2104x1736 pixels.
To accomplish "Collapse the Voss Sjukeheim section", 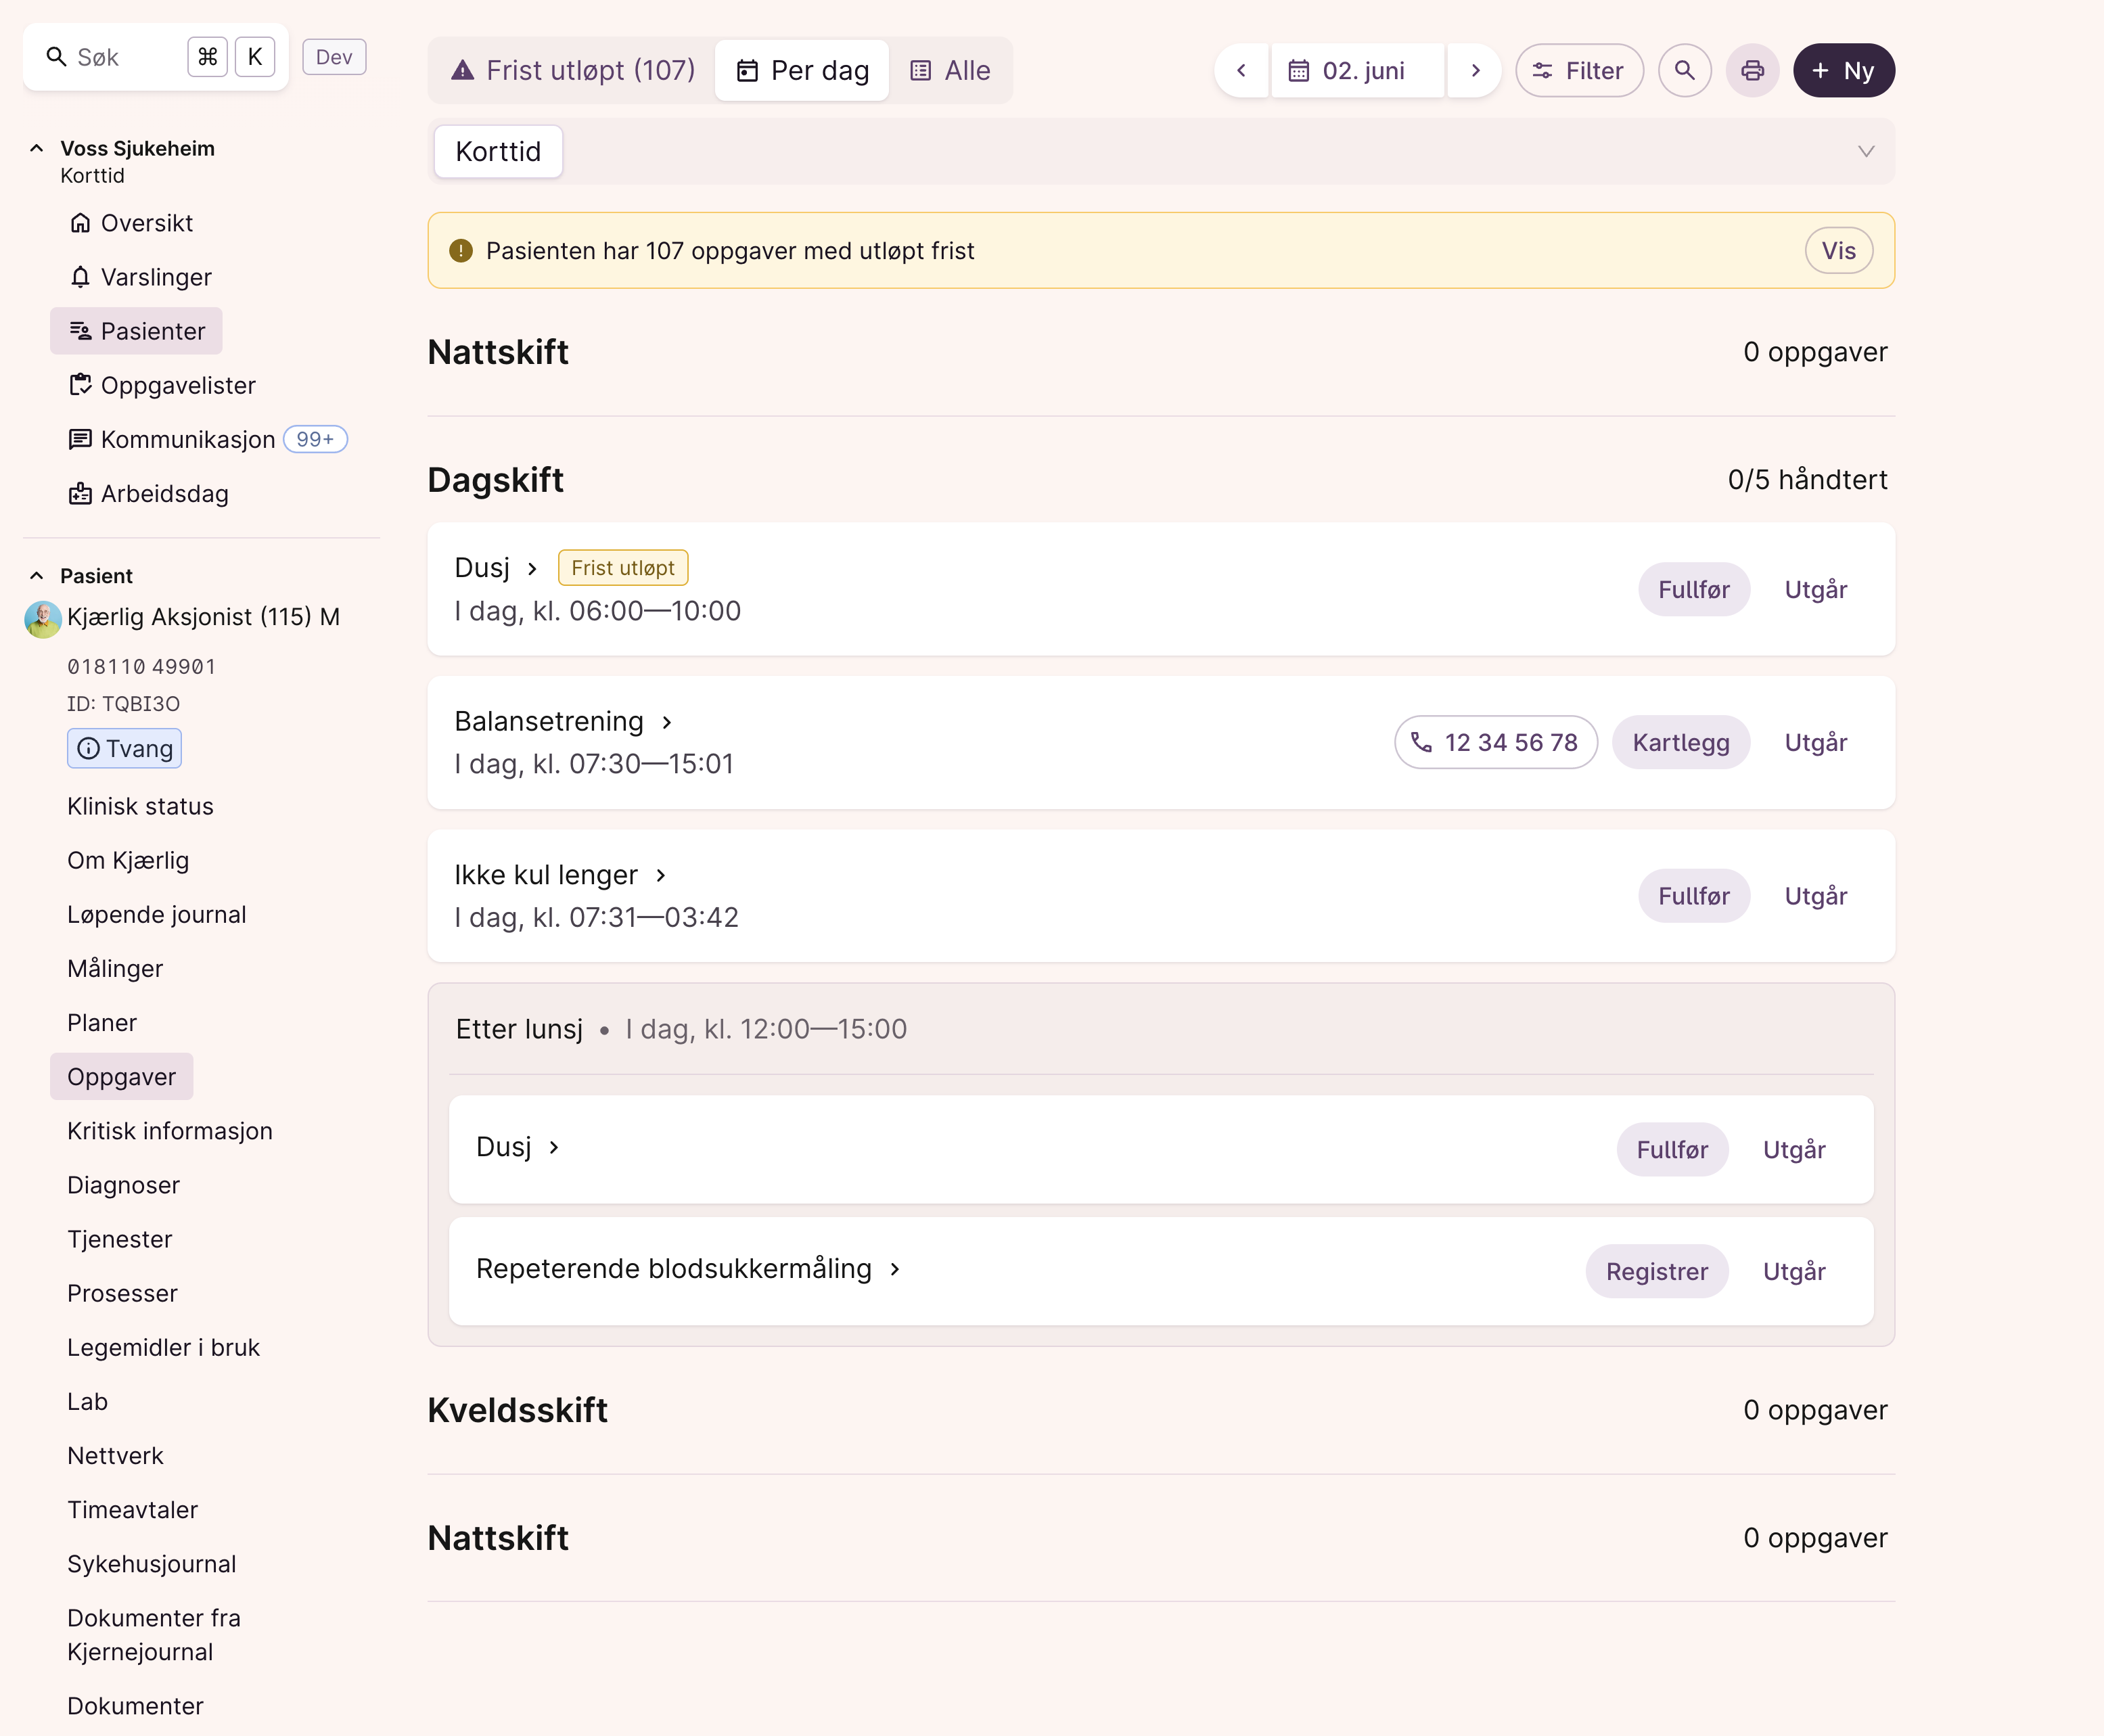I will tap(37, 148).
